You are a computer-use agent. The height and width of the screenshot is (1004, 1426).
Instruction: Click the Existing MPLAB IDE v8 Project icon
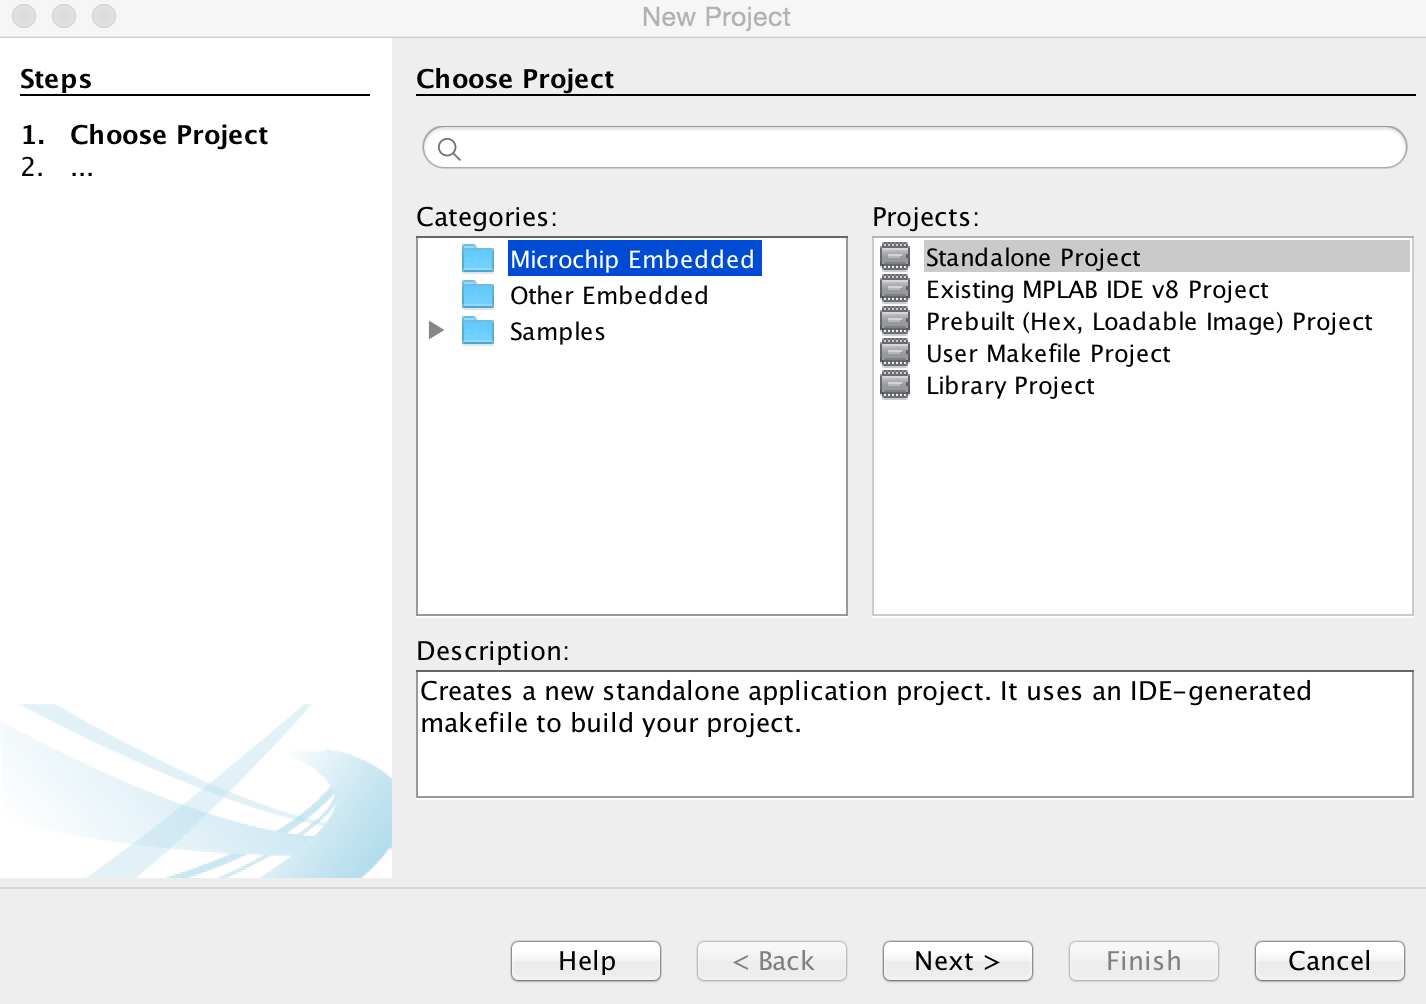pos(895,289)
